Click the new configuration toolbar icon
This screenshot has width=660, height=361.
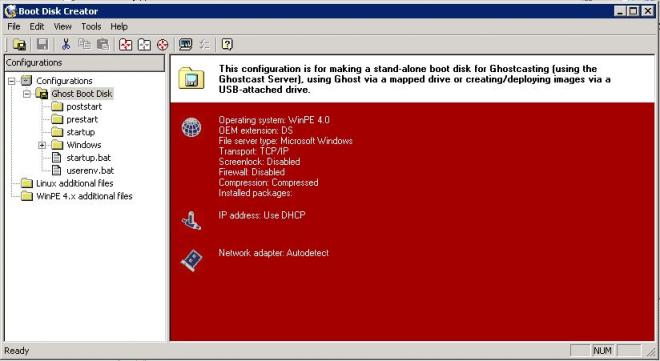point(19,44)
